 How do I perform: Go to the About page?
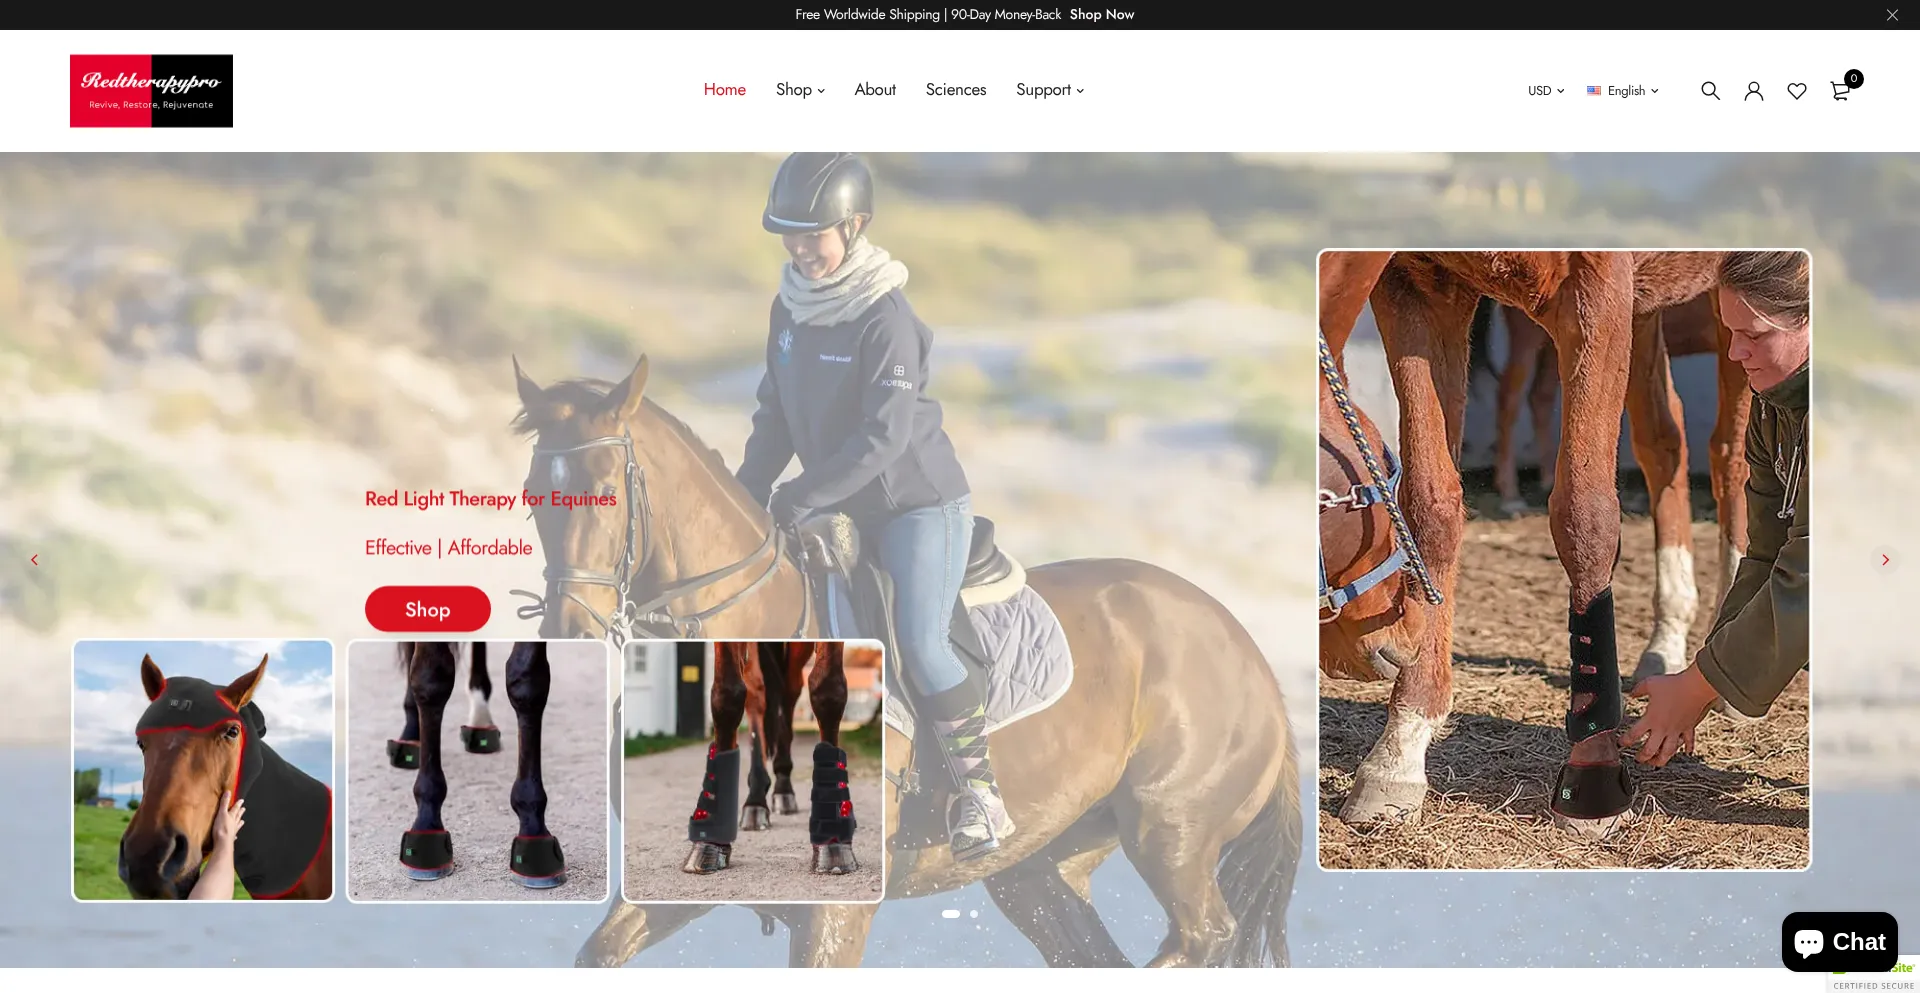(x=874, y=90)
